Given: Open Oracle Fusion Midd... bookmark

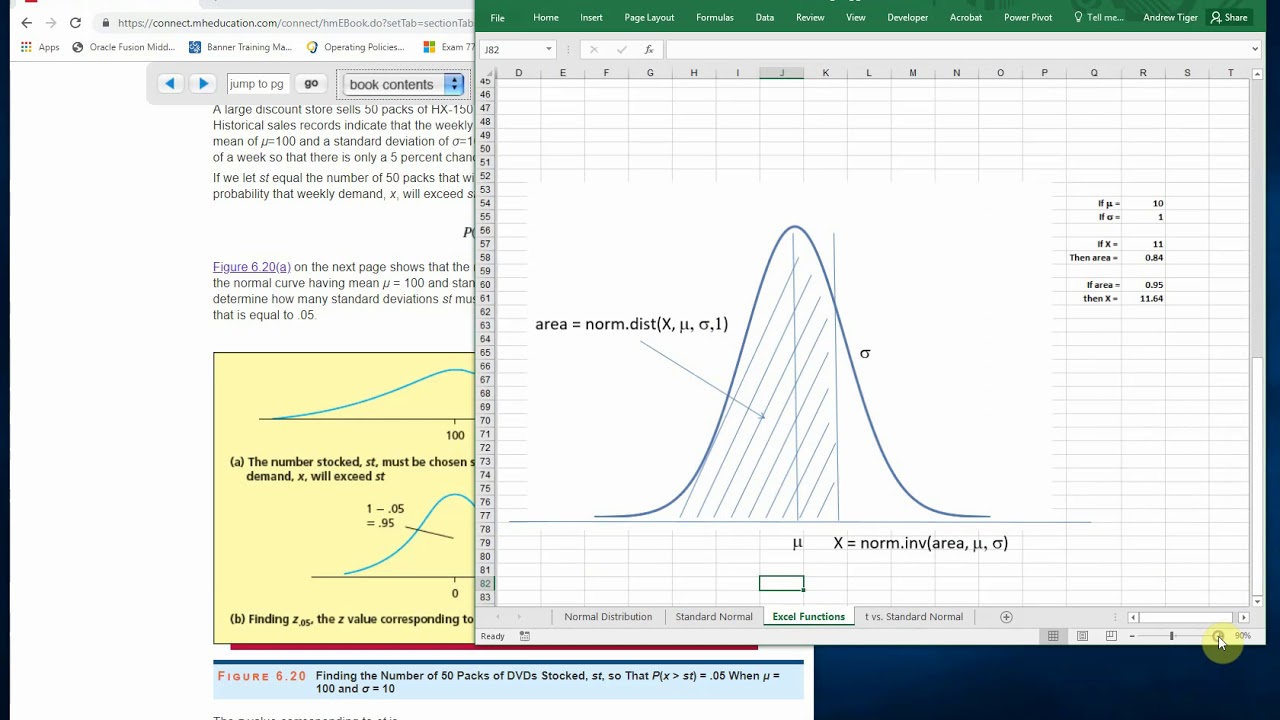Looking at the screenshot, I should pos(123,47).
